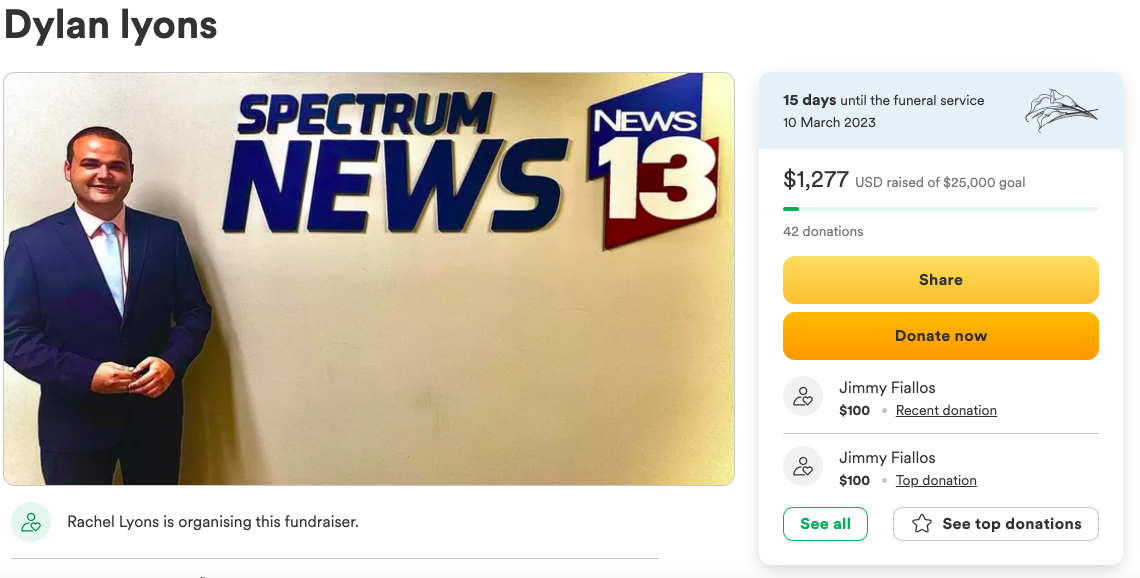
Task: Click the donor avatar icon for recent donation
Action: [803, 396]
